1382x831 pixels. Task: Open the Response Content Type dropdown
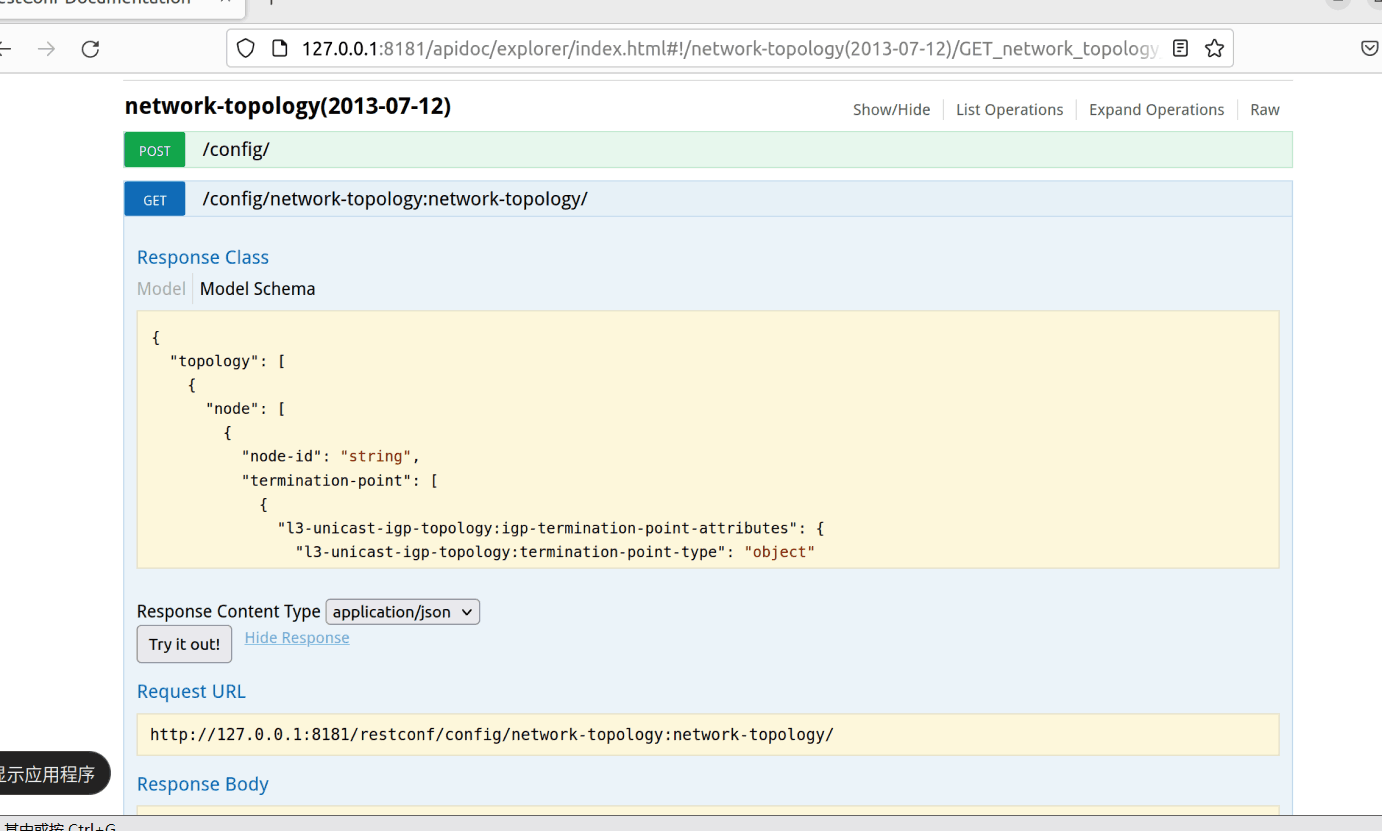coord(403,612)
